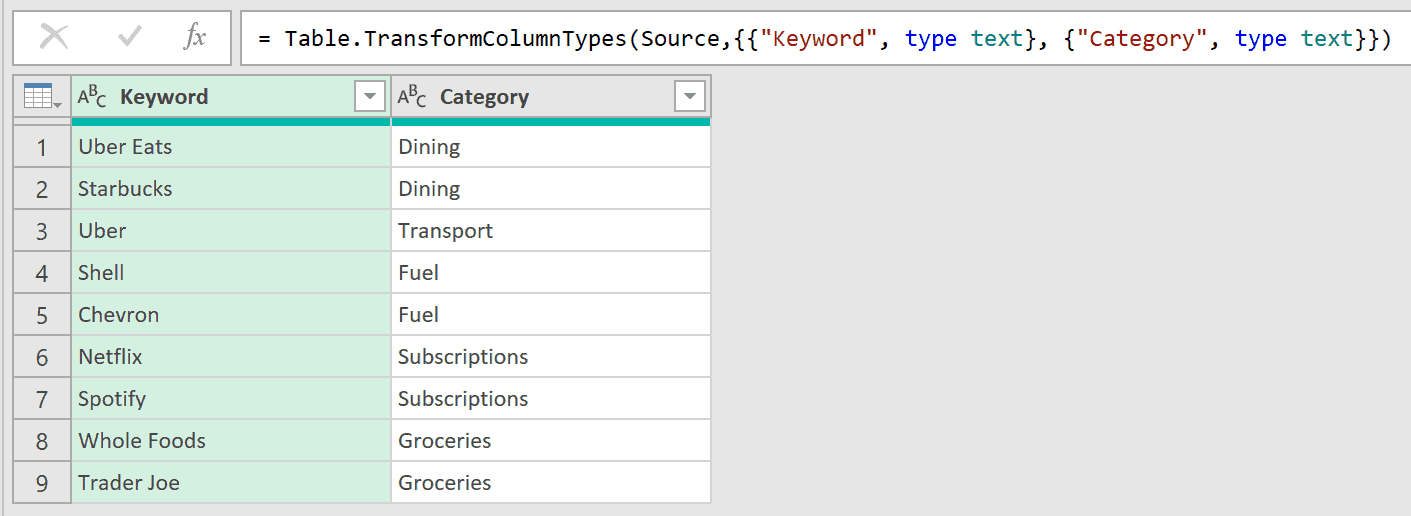The height and width of the screenshot is (516, 1411).
Task: Select the 'Dining' cell in the Uber Eats row
Action: point(551,147)
